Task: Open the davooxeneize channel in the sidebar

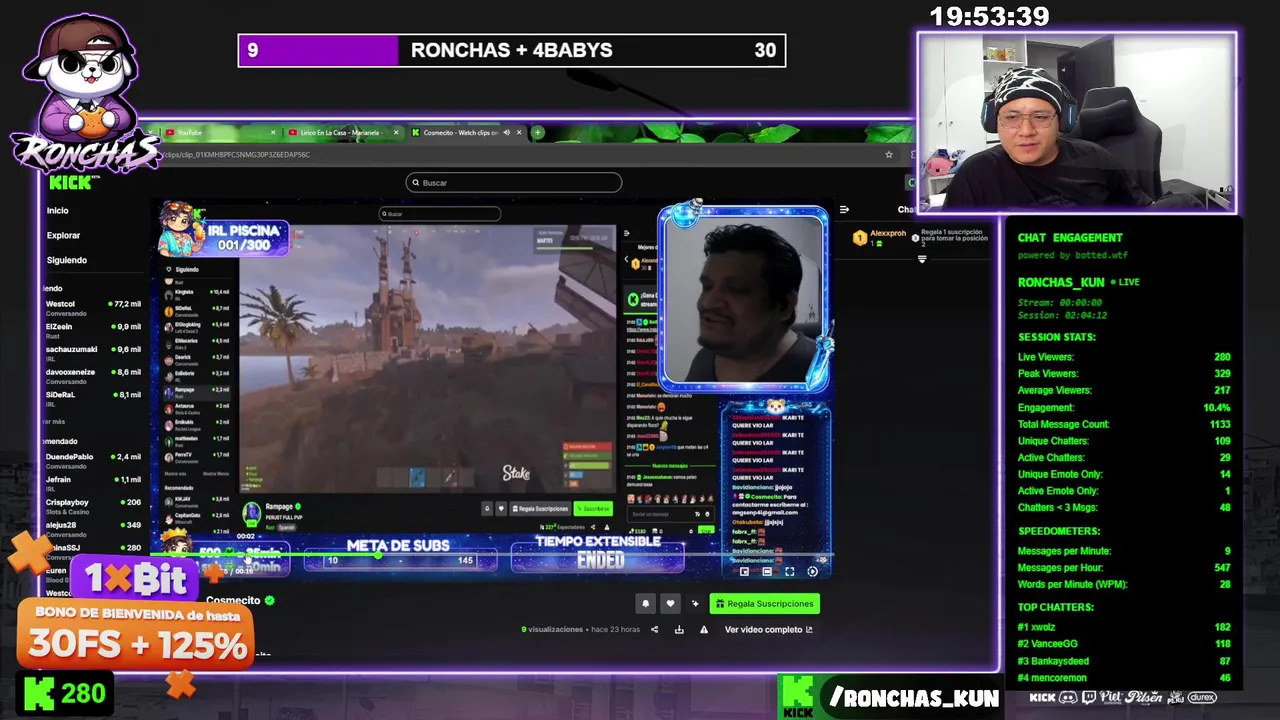Action: [93, 375]
